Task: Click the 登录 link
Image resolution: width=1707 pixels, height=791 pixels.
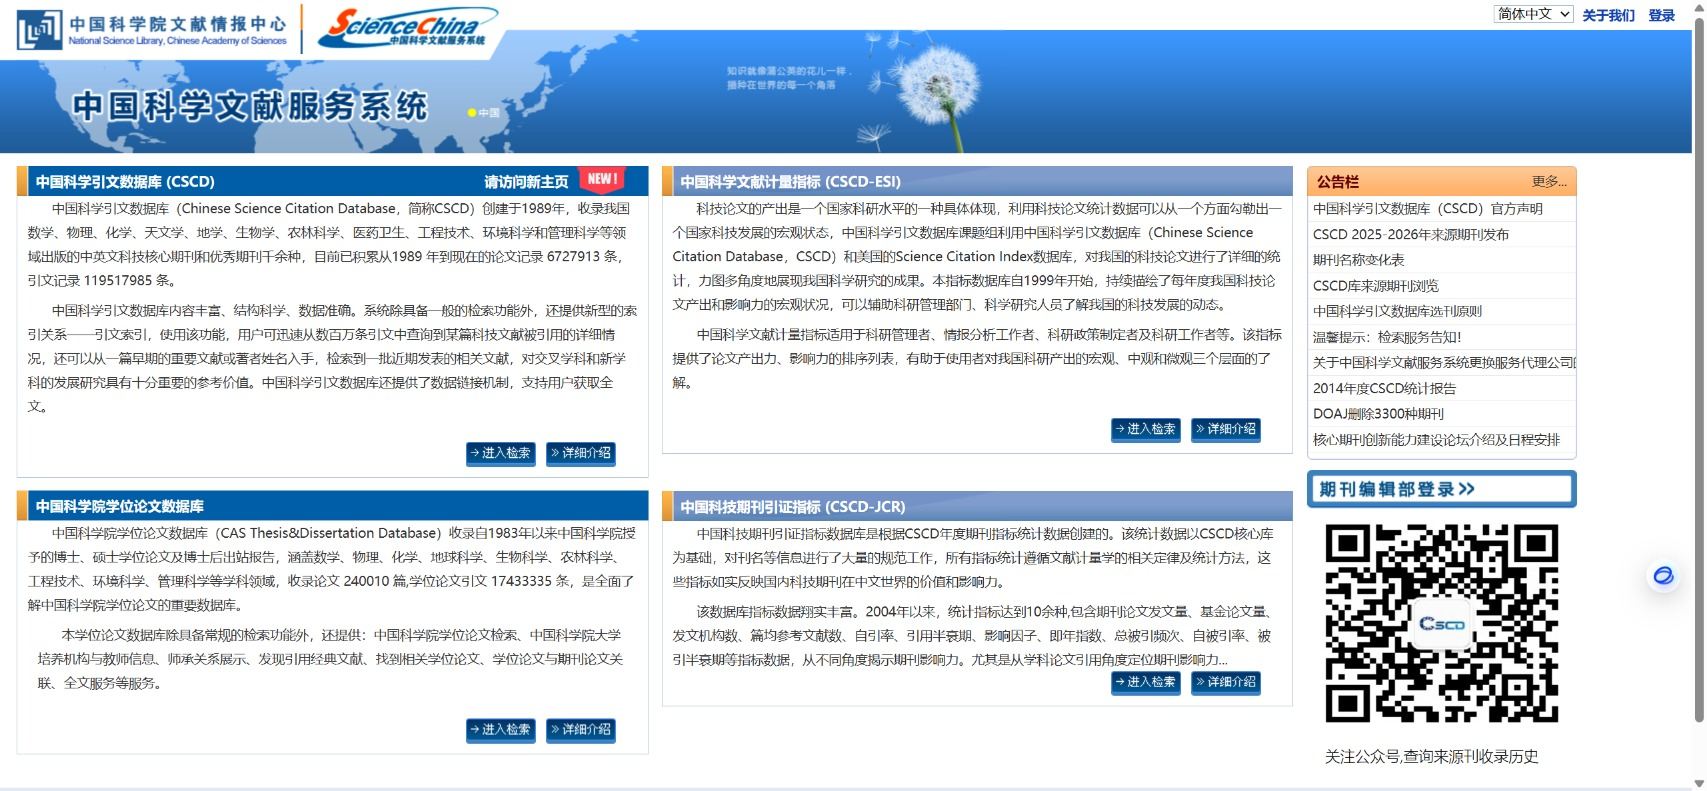Action: [x=1661, y=15]
